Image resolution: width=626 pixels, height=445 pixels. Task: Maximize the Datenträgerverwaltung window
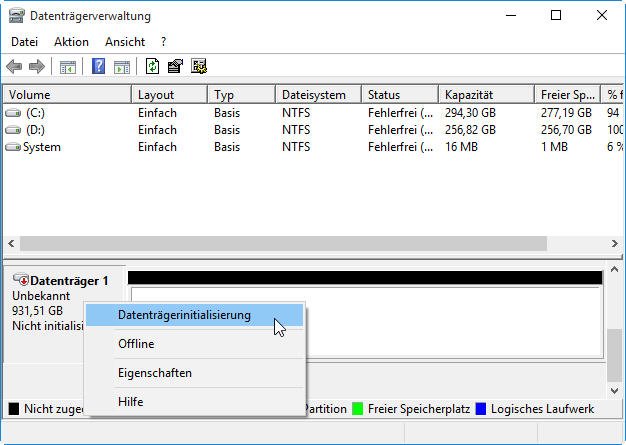click(x=556, y=15)
